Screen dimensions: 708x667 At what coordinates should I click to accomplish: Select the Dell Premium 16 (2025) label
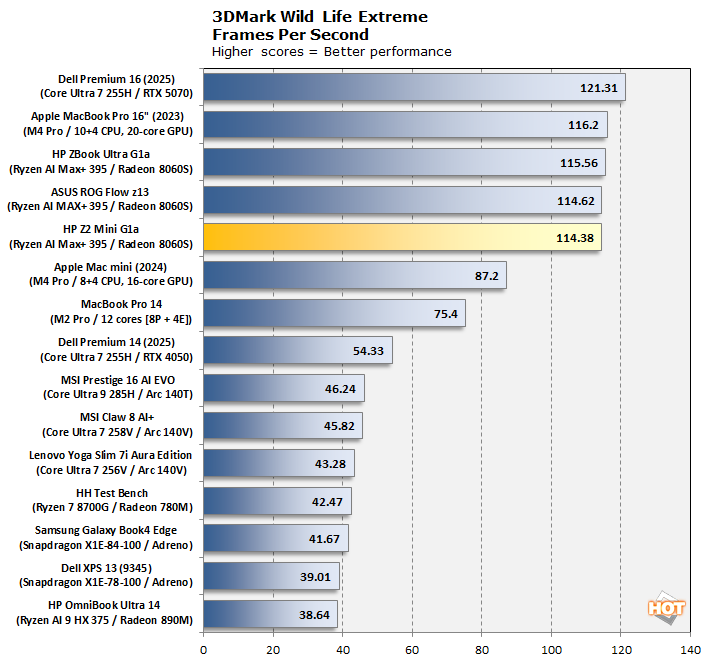point(116,79)
